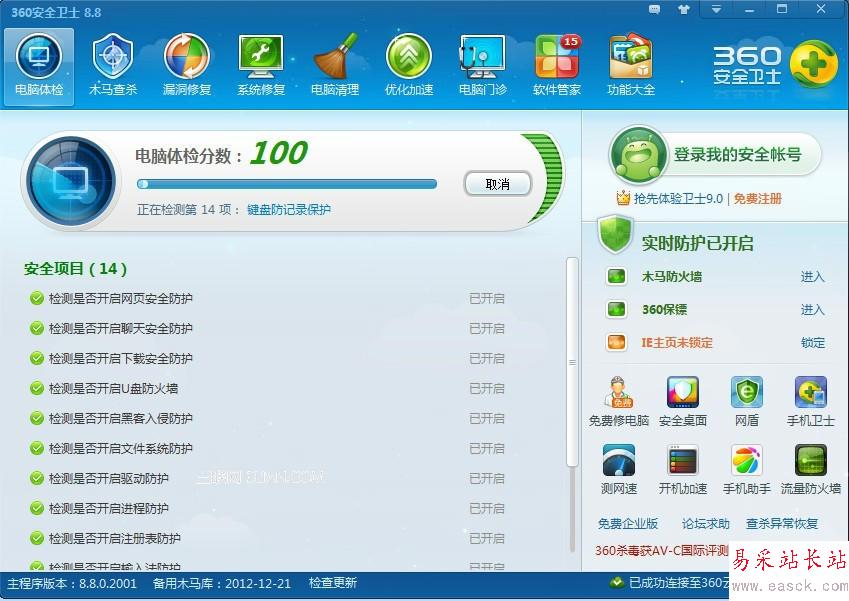Open the 木马查杀 trojan scan
Image resolution: width=849 pixels, height=601 pixels.
[x=113, y=67]
